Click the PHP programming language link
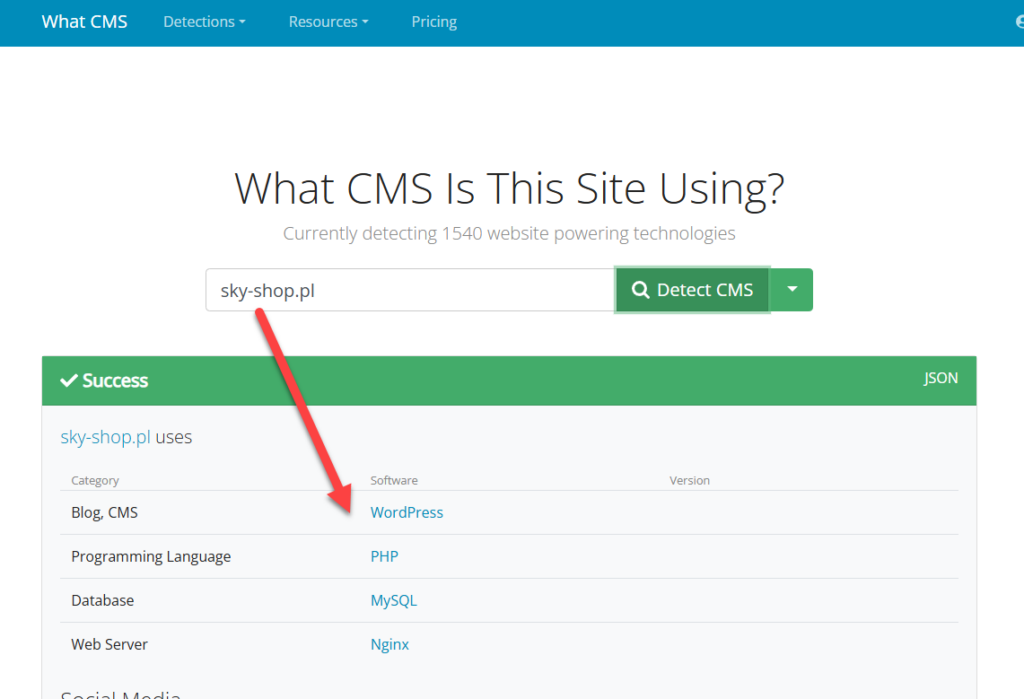Image resolution: width=1024 pixels, height=699 pixels. coord(384,556)
